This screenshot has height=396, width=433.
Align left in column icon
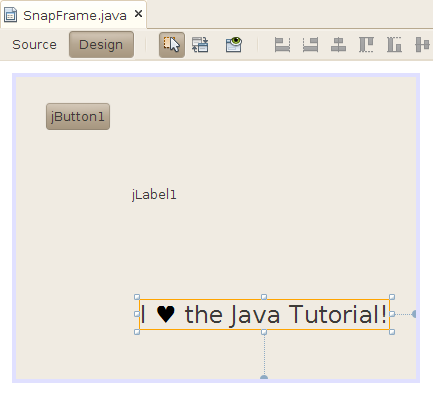282,45
